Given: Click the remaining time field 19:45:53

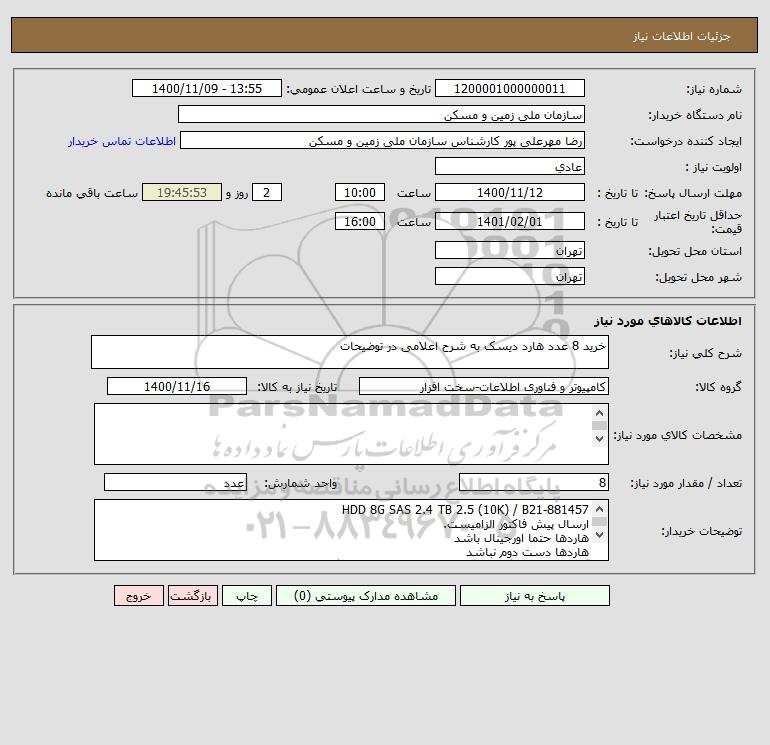Looking at the screenshot, I should (182, 193).
